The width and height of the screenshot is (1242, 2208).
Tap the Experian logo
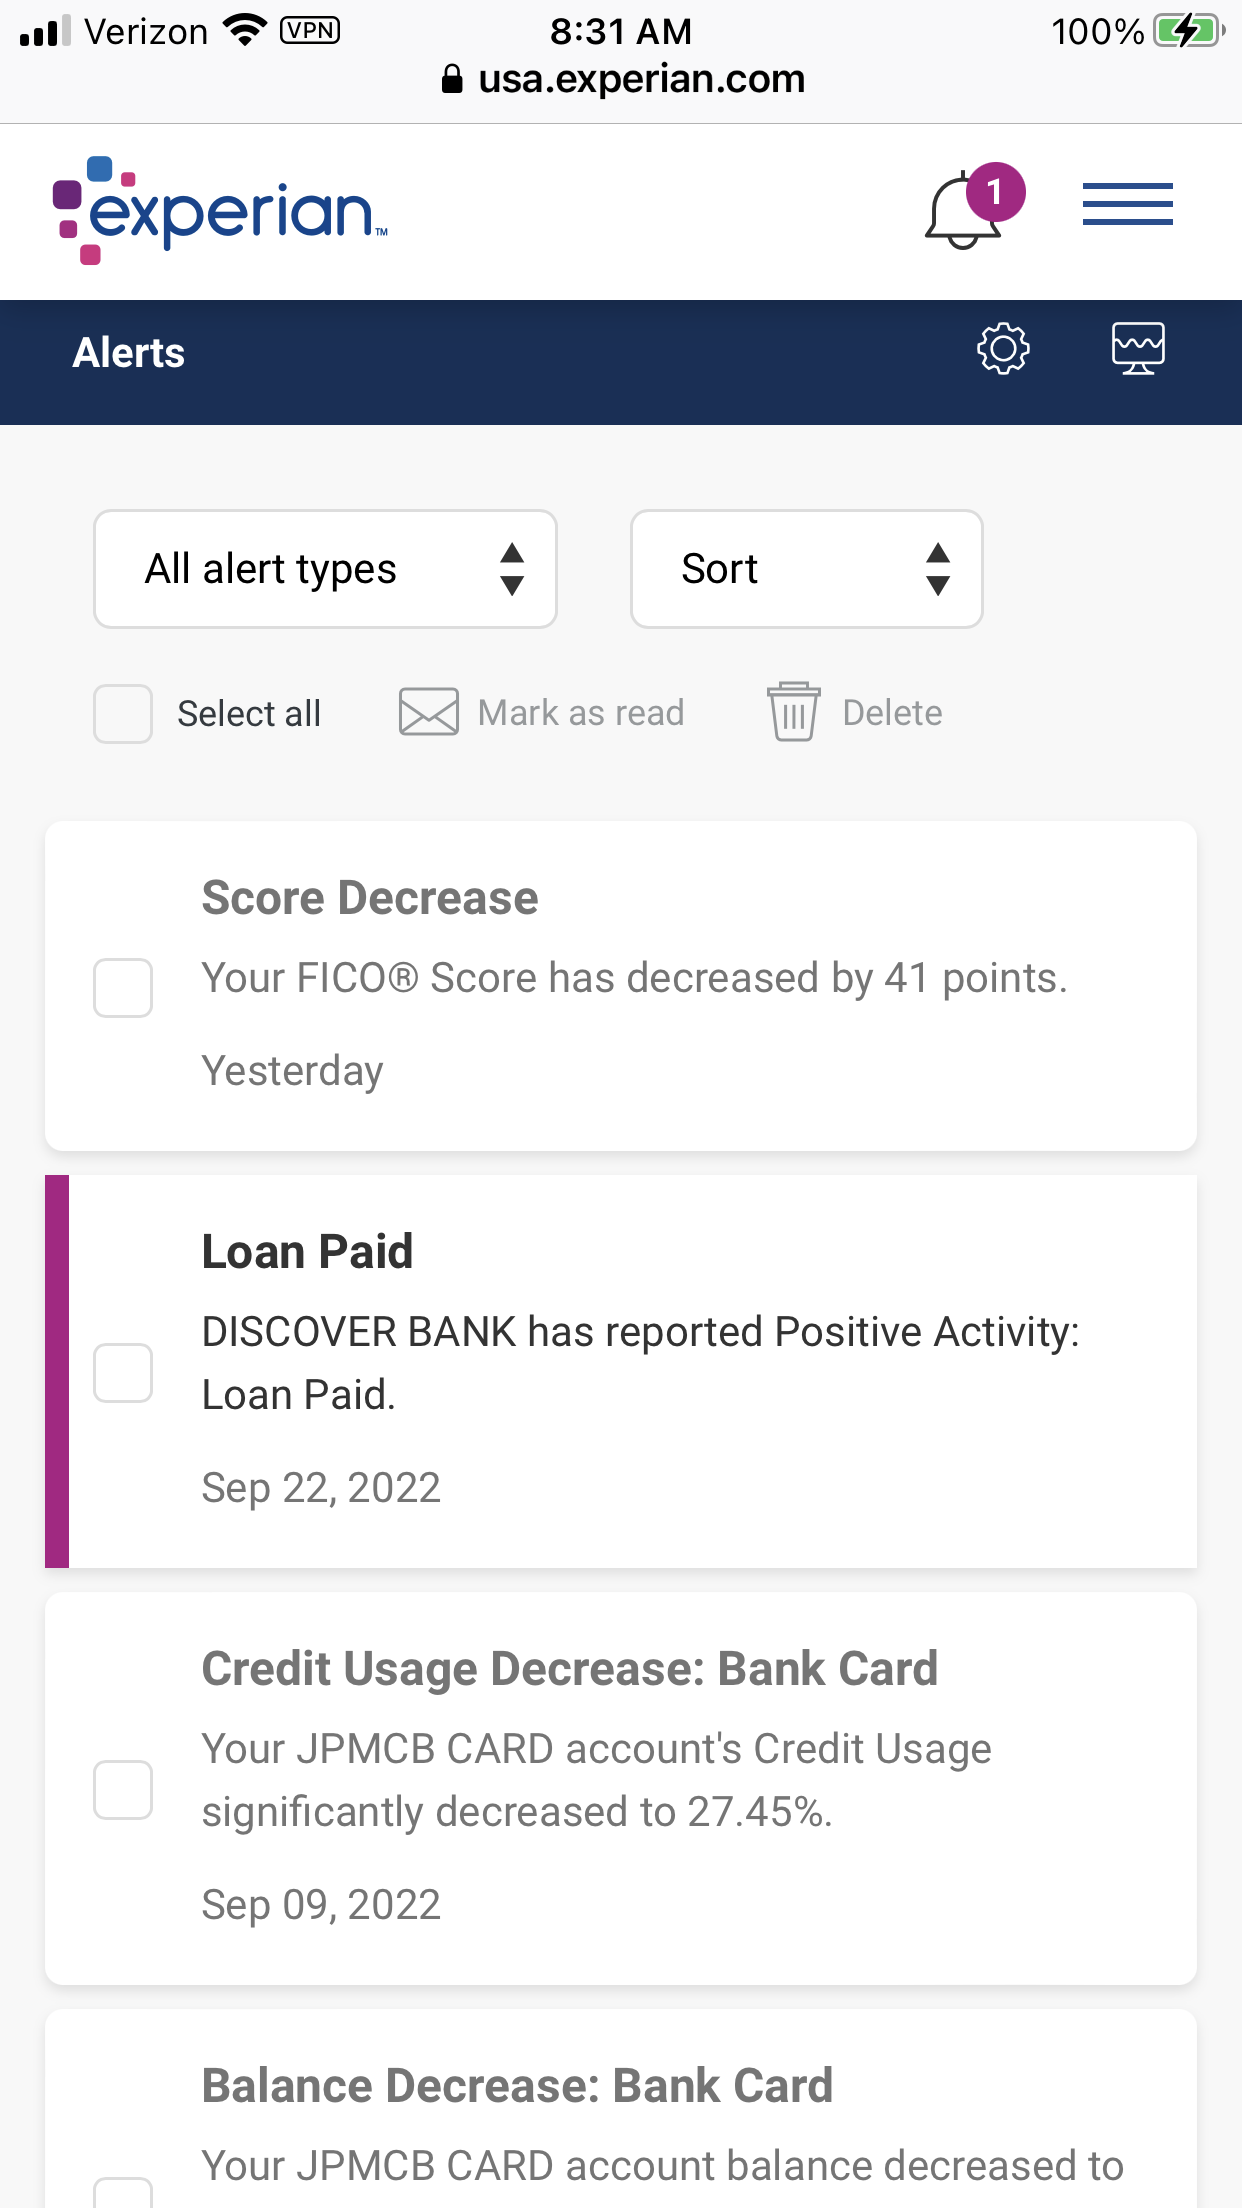click(x=220, y=211)
